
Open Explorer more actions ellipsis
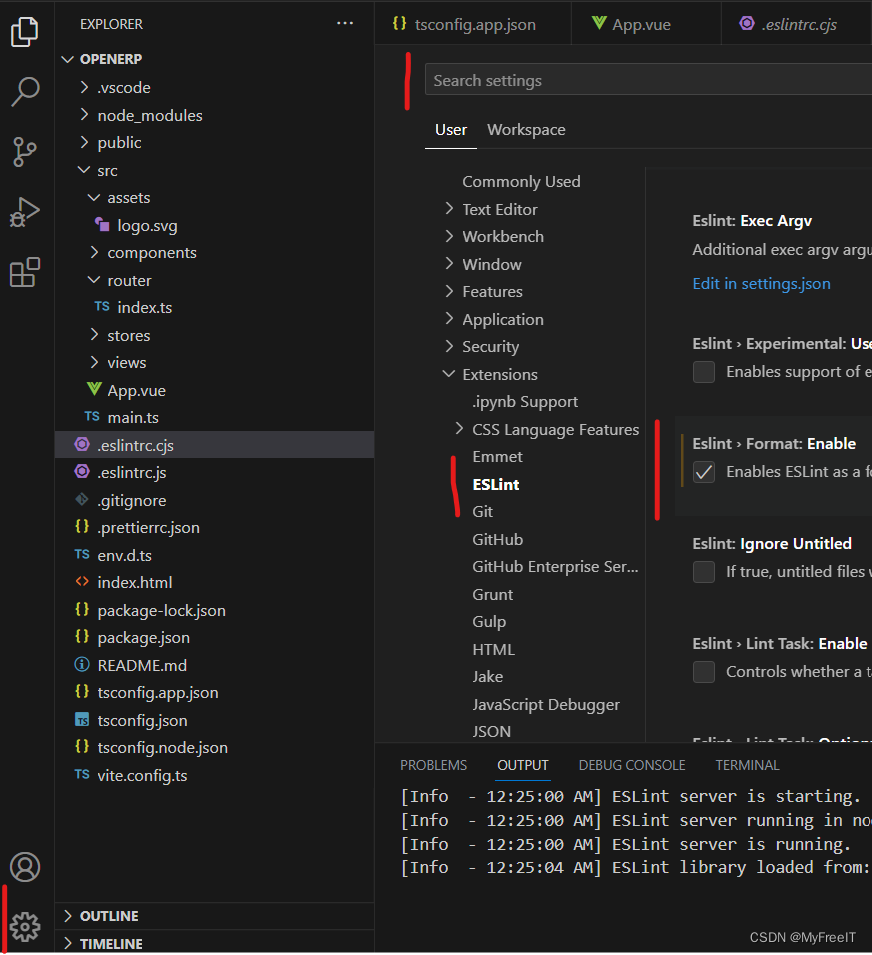point(345,23)
